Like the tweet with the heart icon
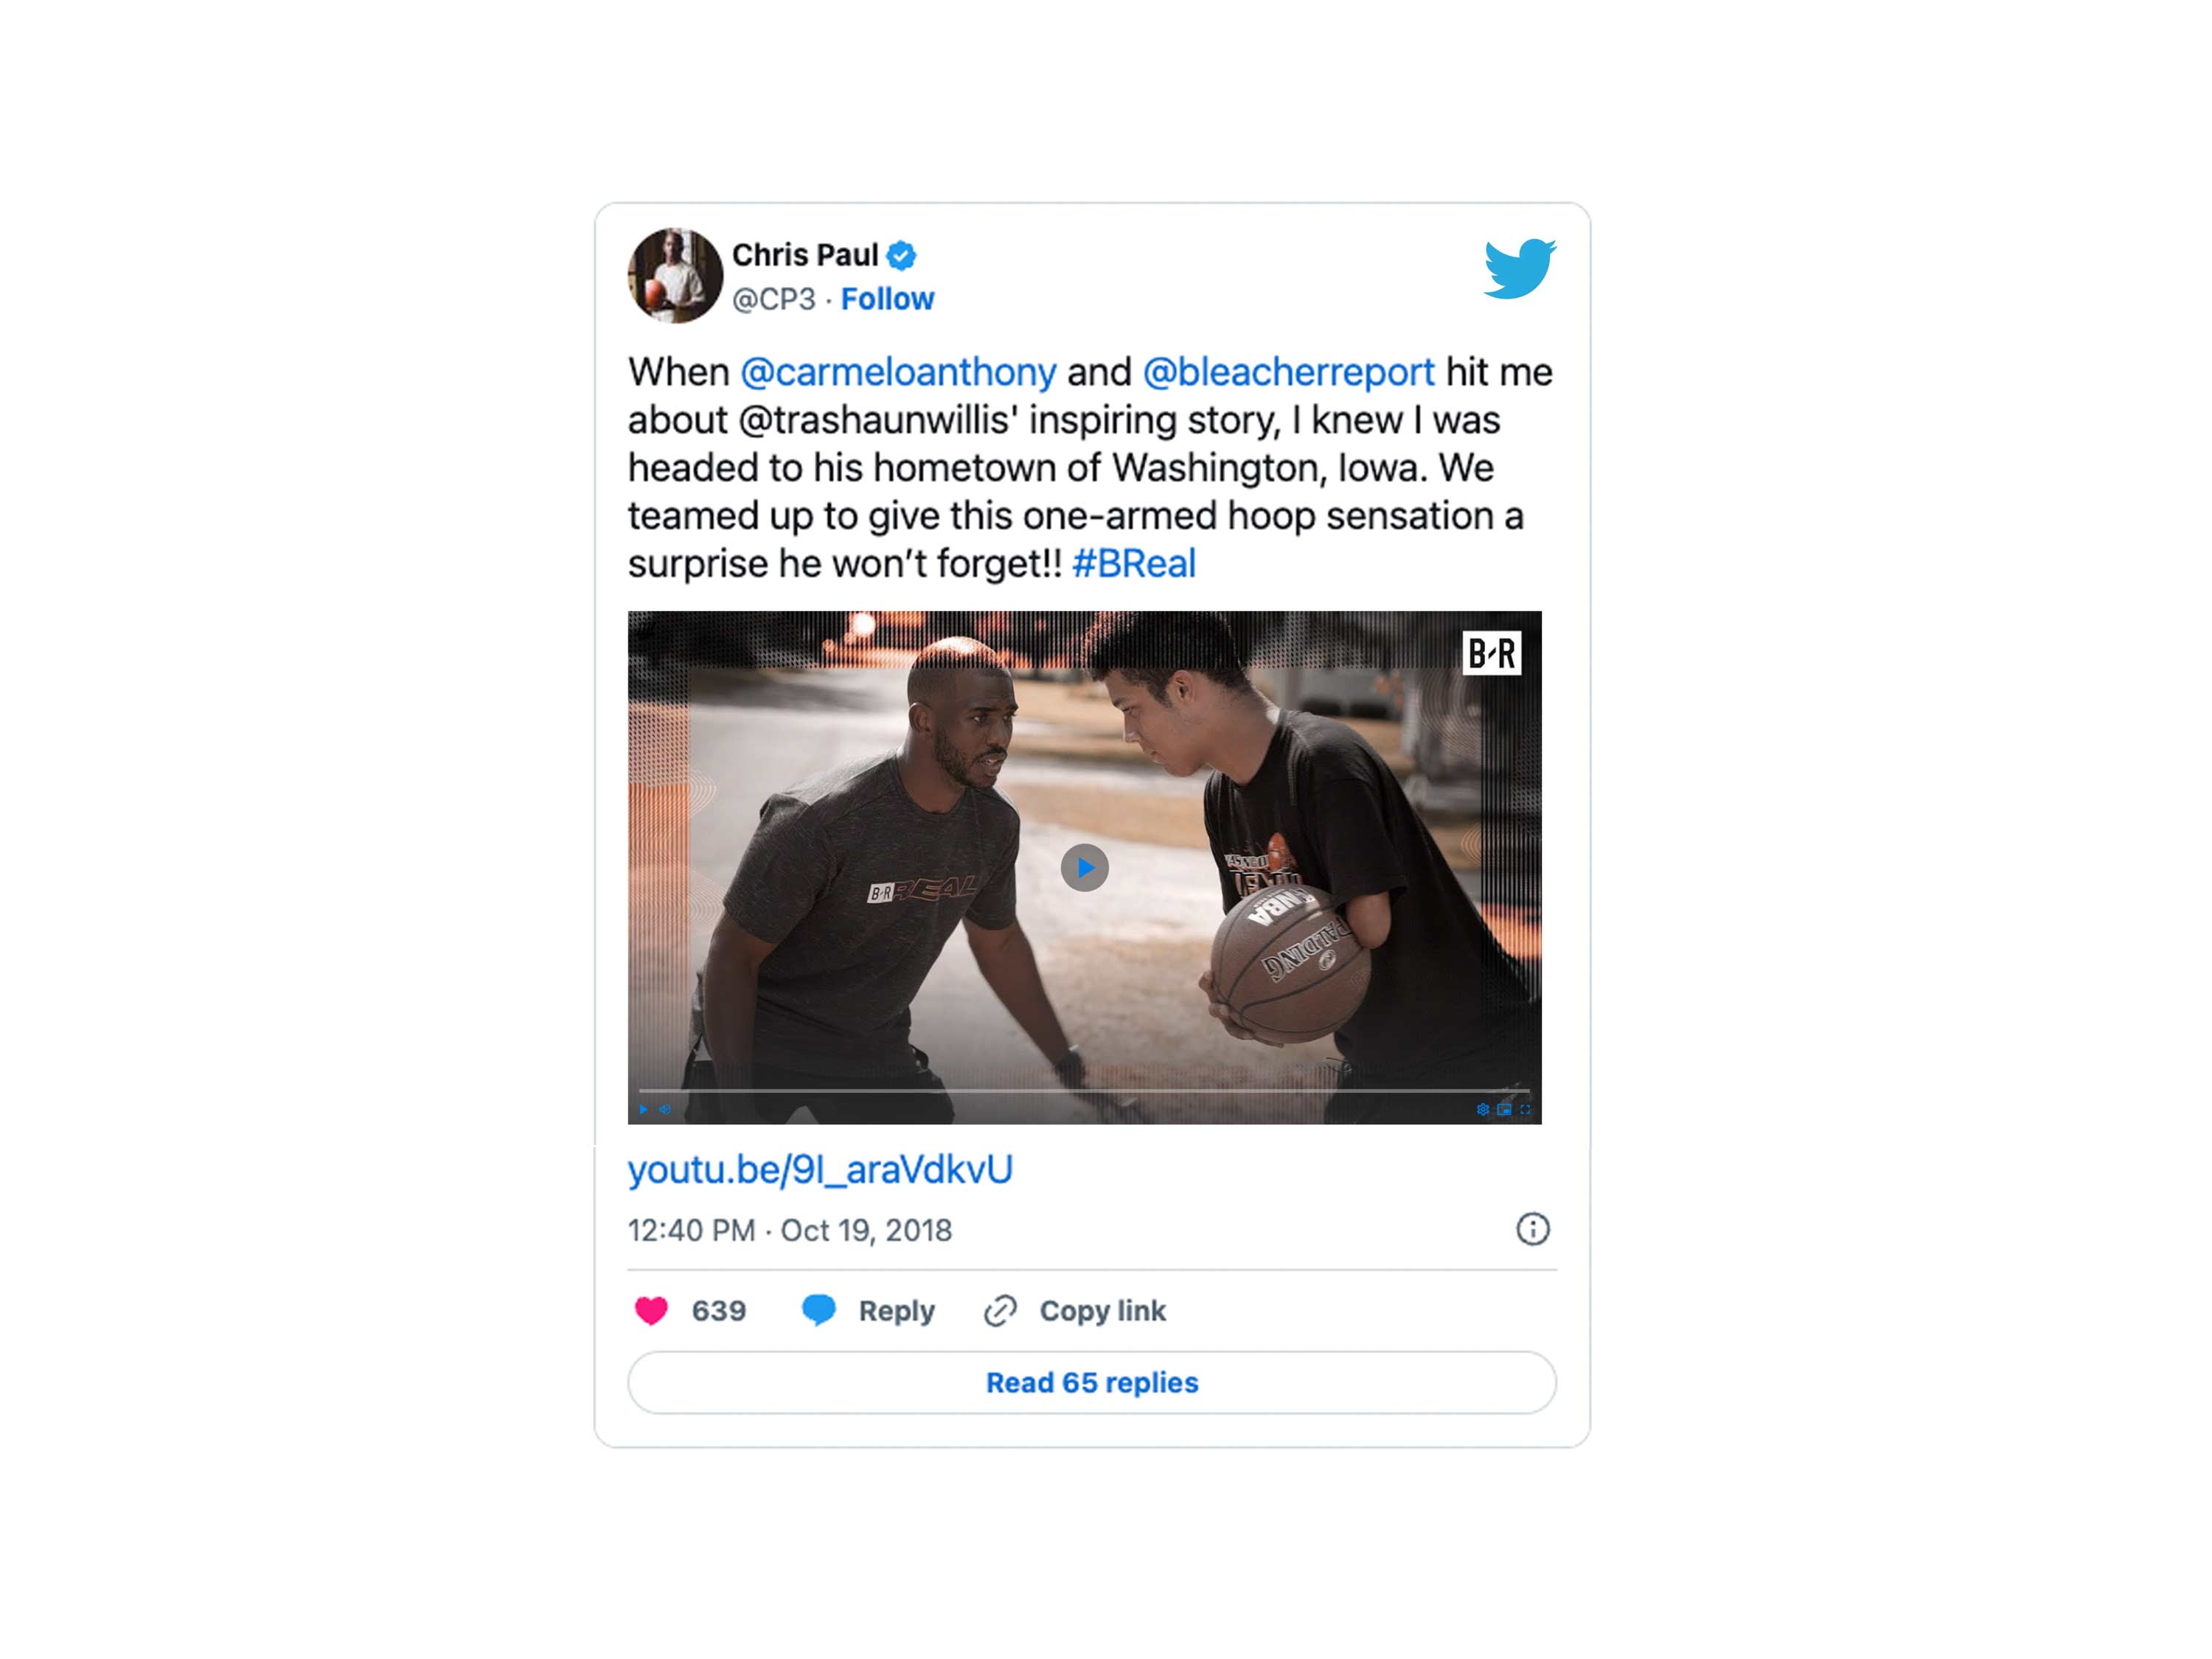Viewport: 2212px width, 1659px height. [651, 1310]
